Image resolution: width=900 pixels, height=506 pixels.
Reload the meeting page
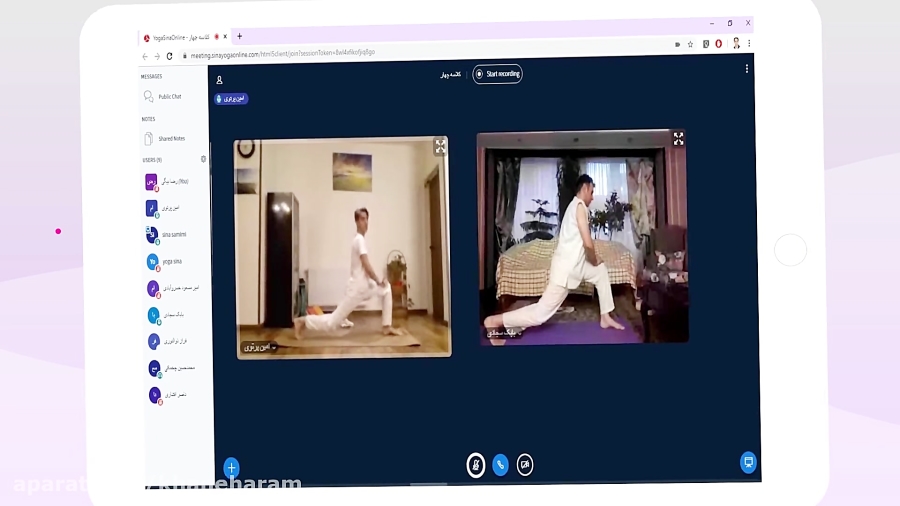[169, 56]
